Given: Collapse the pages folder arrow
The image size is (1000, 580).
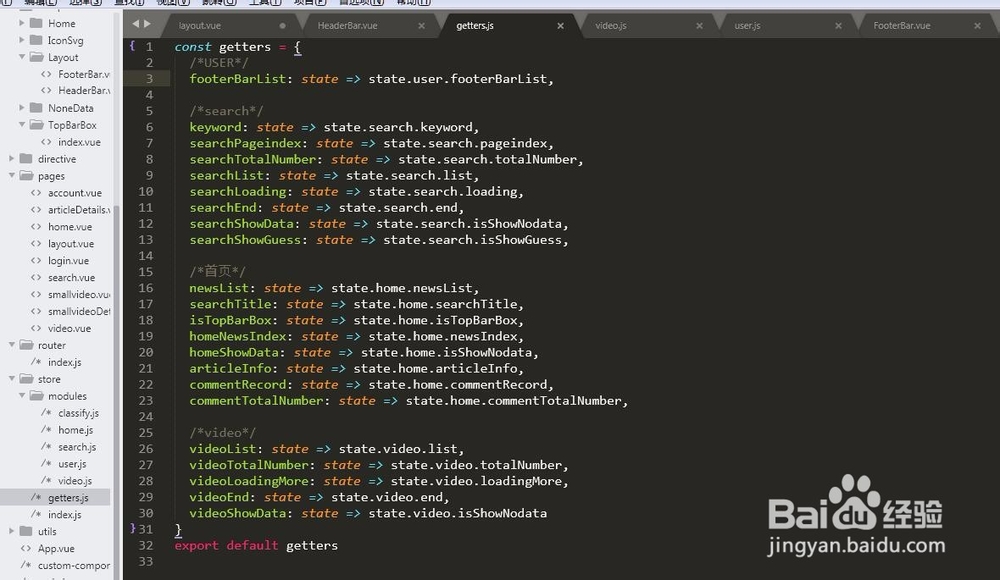Looking at the screenshot, I should coord(11,175).
